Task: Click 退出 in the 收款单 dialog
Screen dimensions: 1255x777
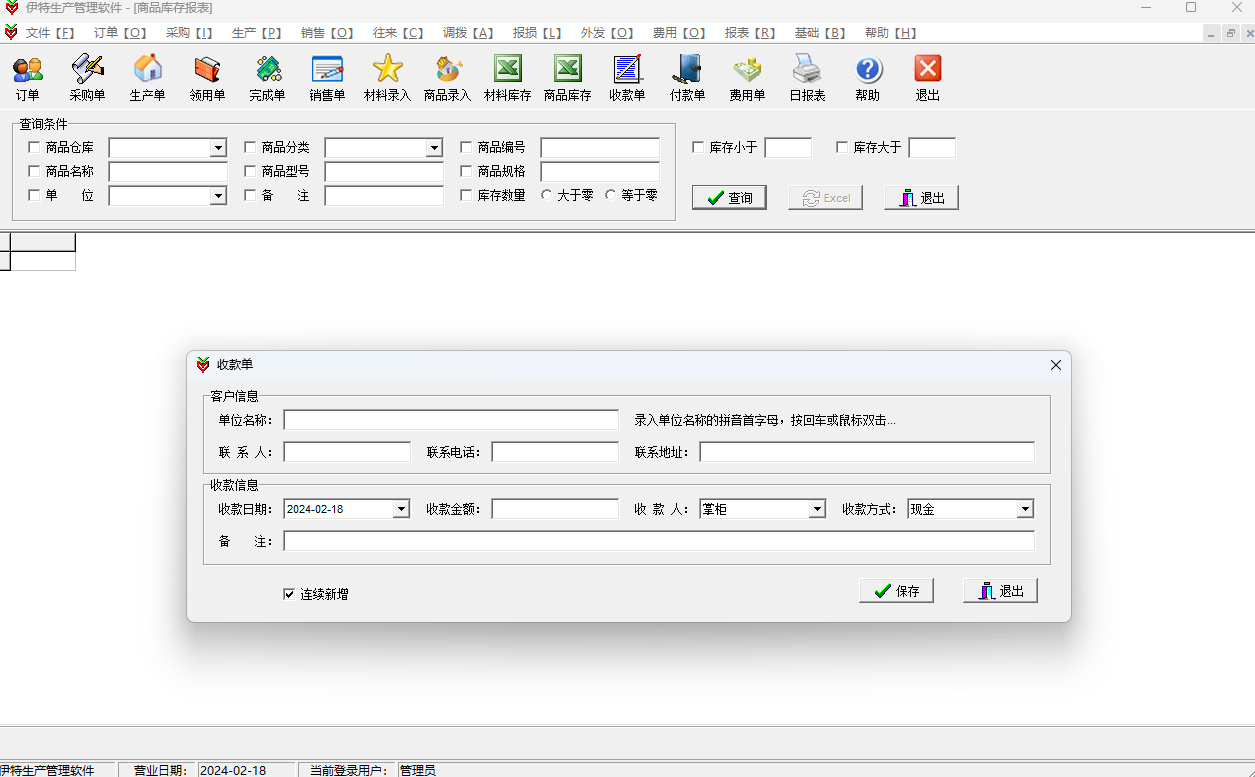Action: pyautogui.click(x=1001, y=591)
